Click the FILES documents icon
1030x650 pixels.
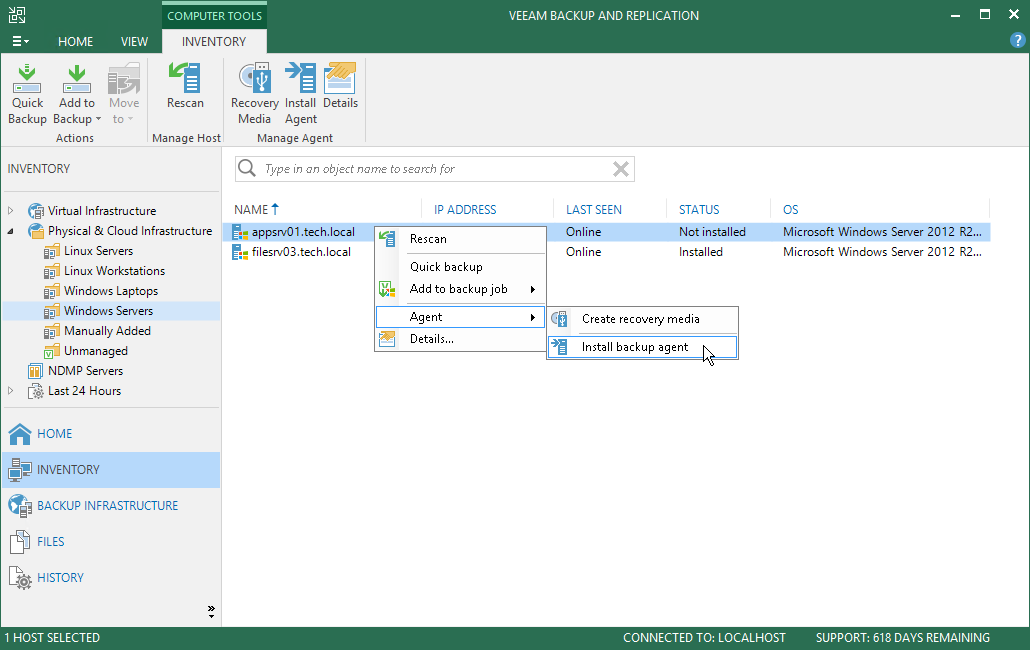click(x=20, y=542)
